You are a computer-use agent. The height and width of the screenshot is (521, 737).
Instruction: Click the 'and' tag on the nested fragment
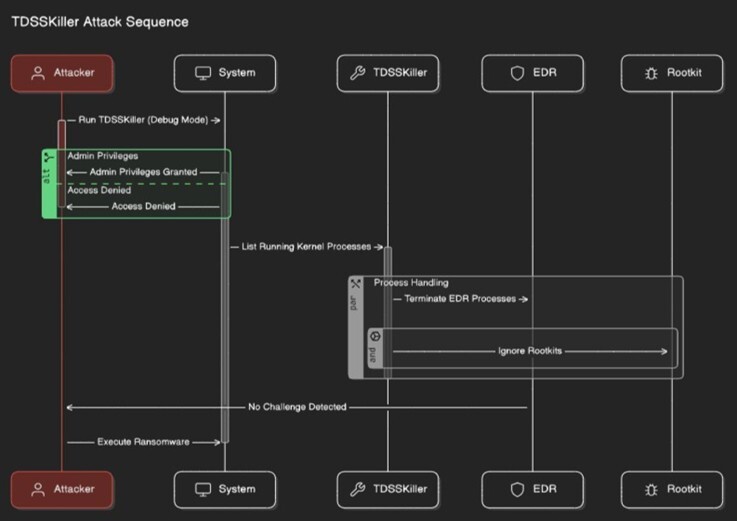click(373, 355)
